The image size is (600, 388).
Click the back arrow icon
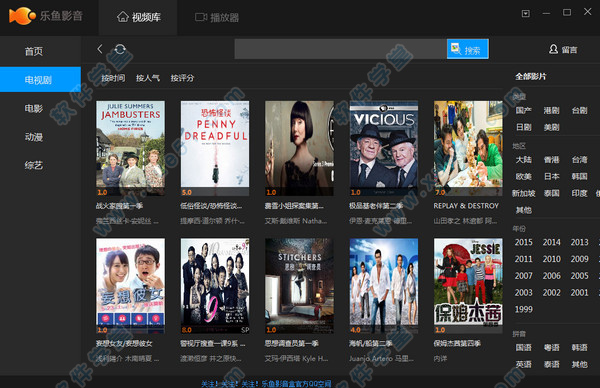[x=100, y=49]
